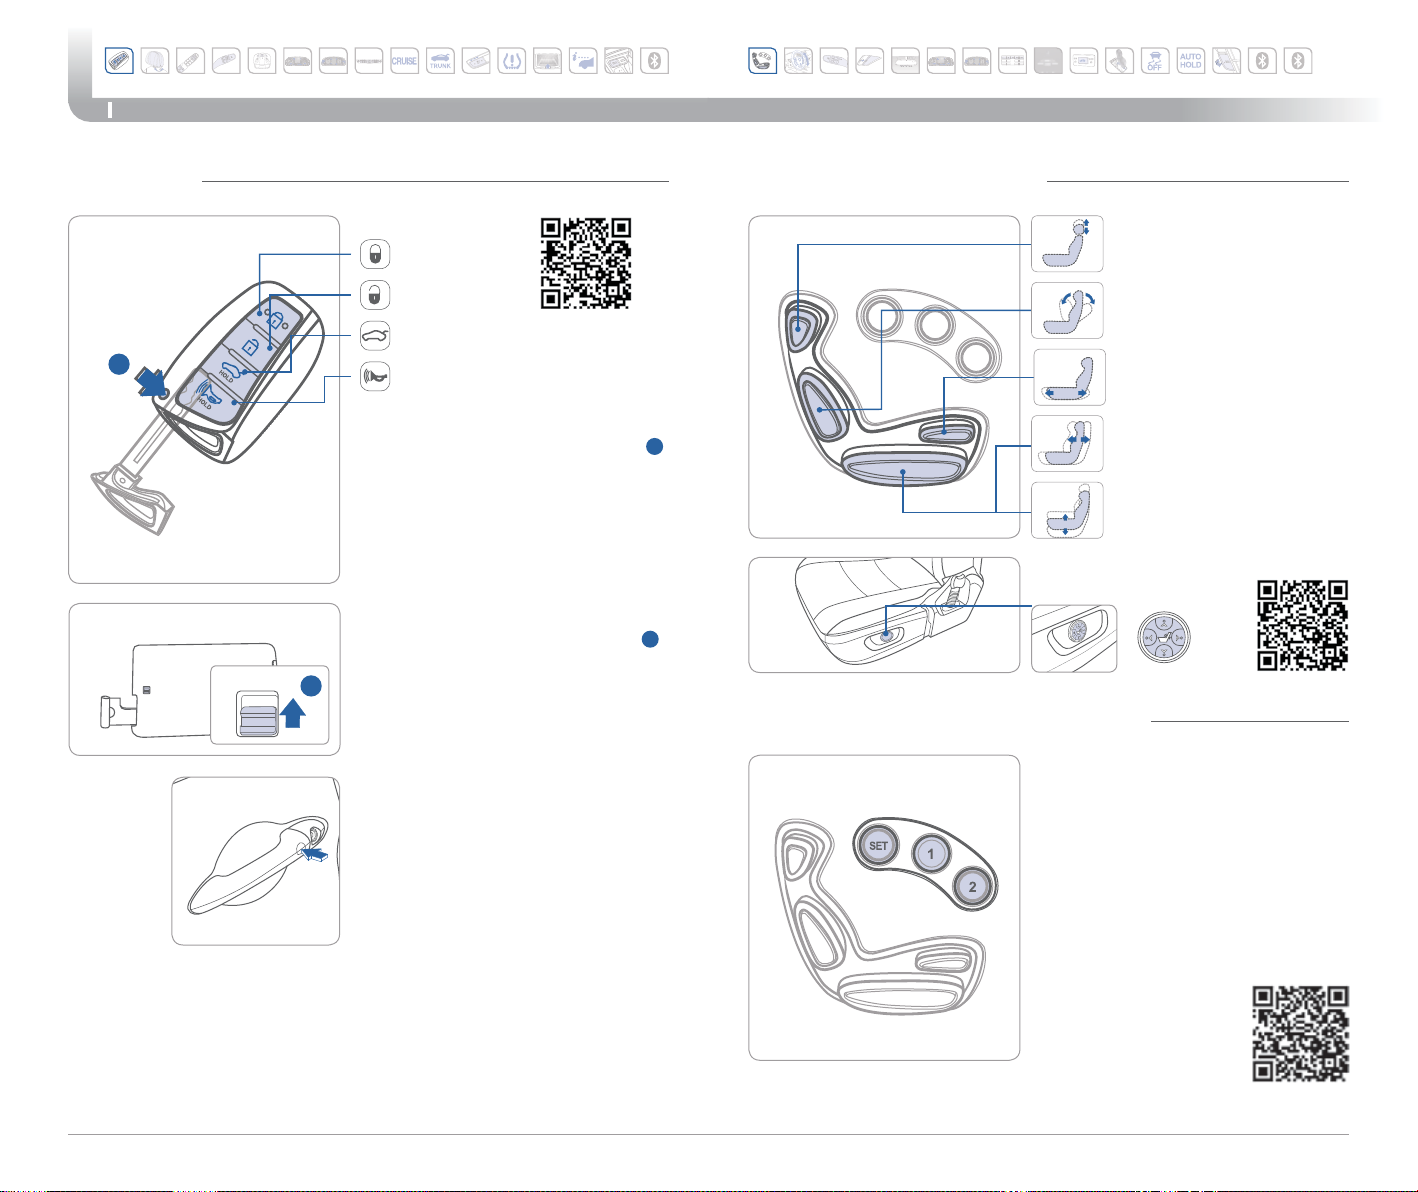Click the door handle keyhole illustration

pyautogui.click(x=255, y=861)
